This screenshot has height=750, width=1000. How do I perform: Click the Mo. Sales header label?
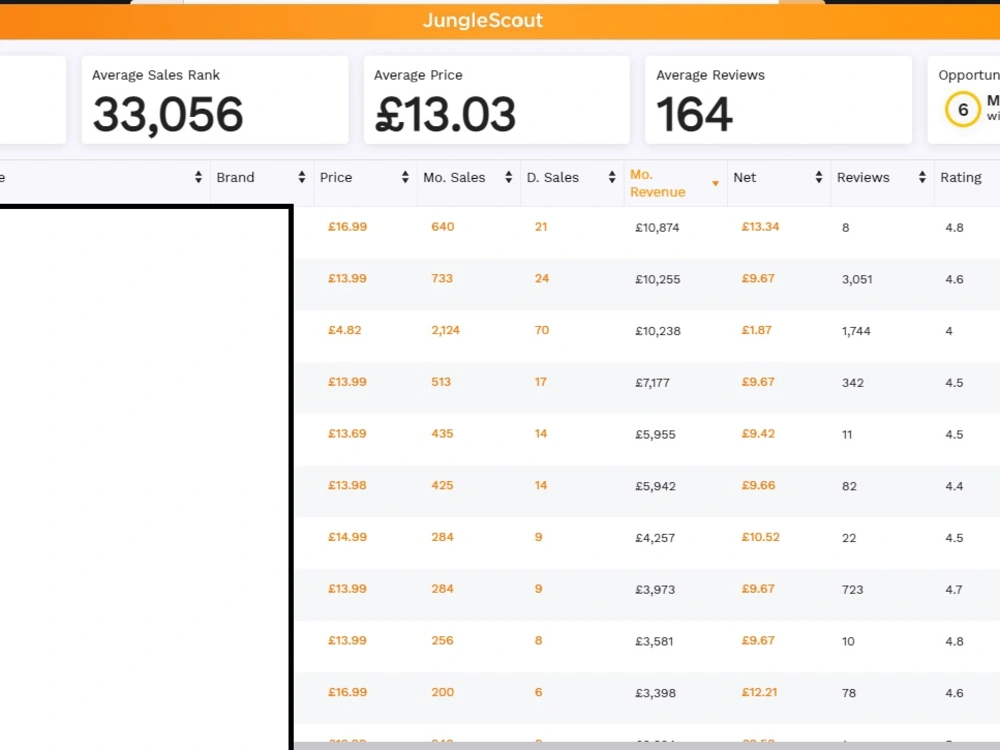[454, 177]
